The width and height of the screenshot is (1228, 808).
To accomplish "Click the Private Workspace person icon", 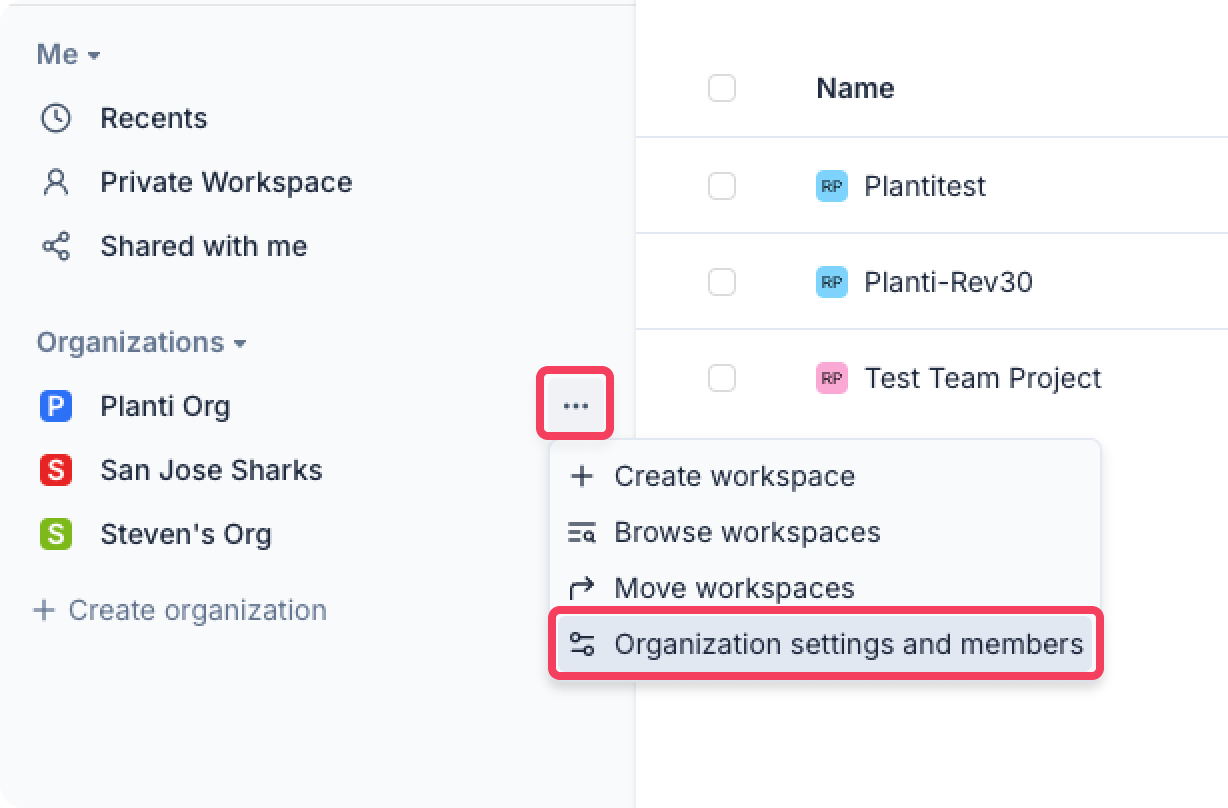I will pyautogui.click(x=56, y=182).
